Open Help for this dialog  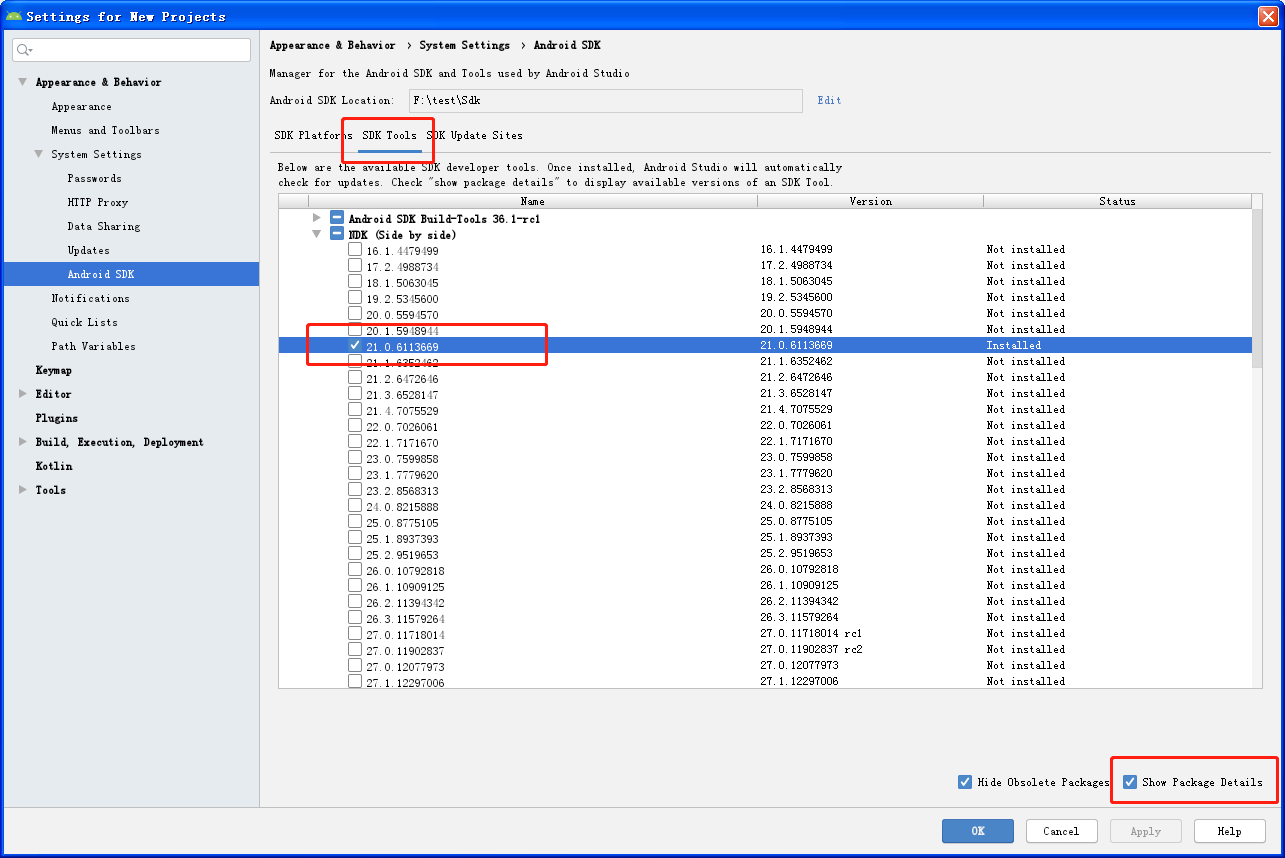(x=1229, y=831)
